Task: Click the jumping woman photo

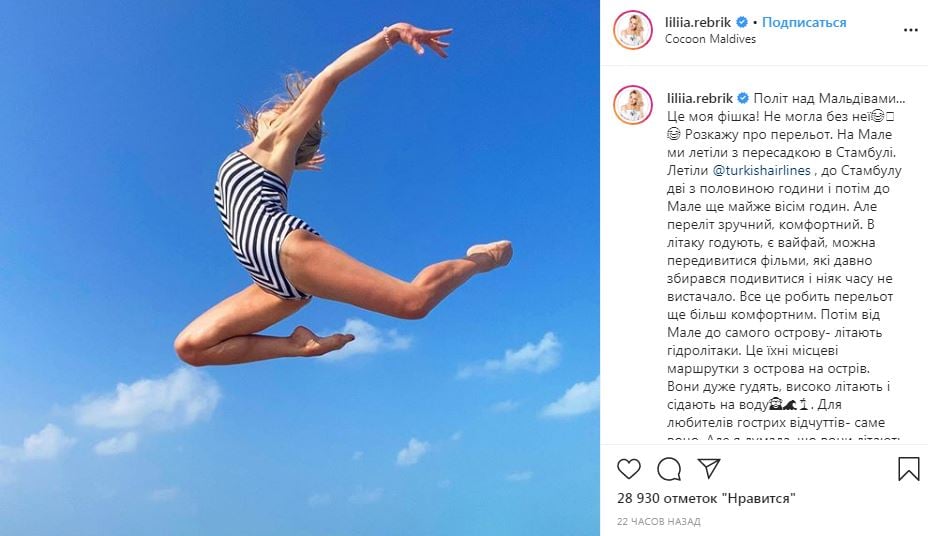Action: [x=299, y=268]
